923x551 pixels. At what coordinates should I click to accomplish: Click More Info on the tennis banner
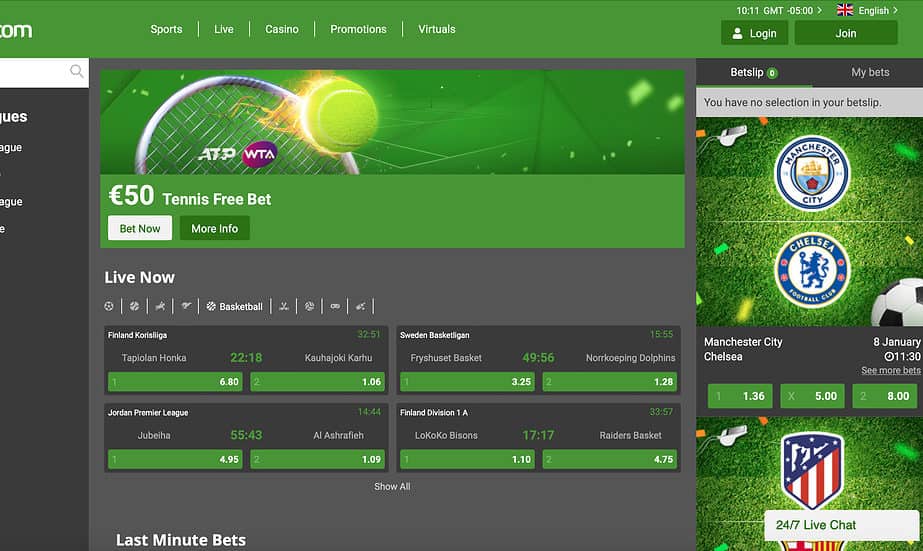214,228
